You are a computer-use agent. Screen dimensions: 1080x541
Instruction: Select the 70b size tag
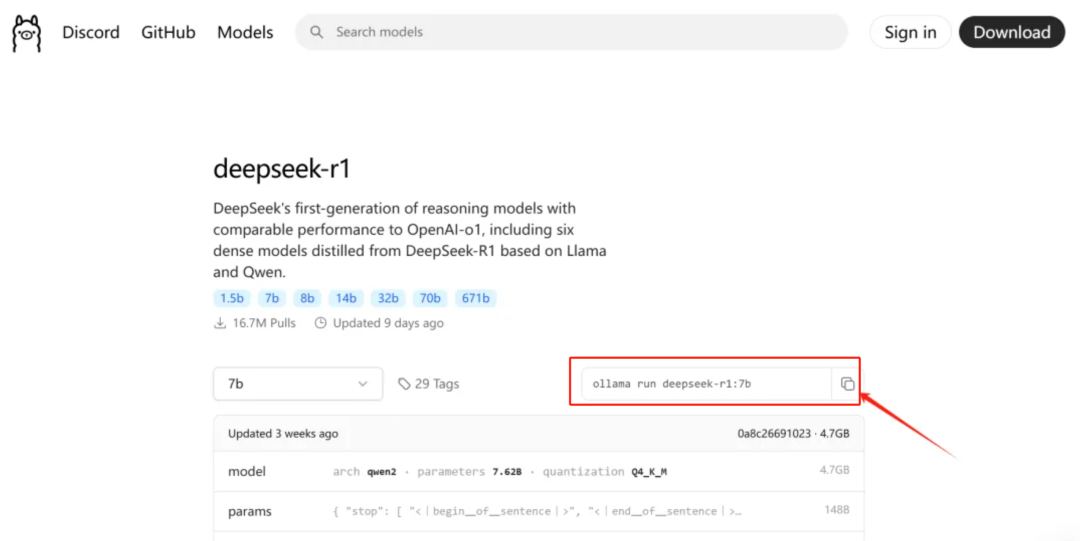pos(430,298)
